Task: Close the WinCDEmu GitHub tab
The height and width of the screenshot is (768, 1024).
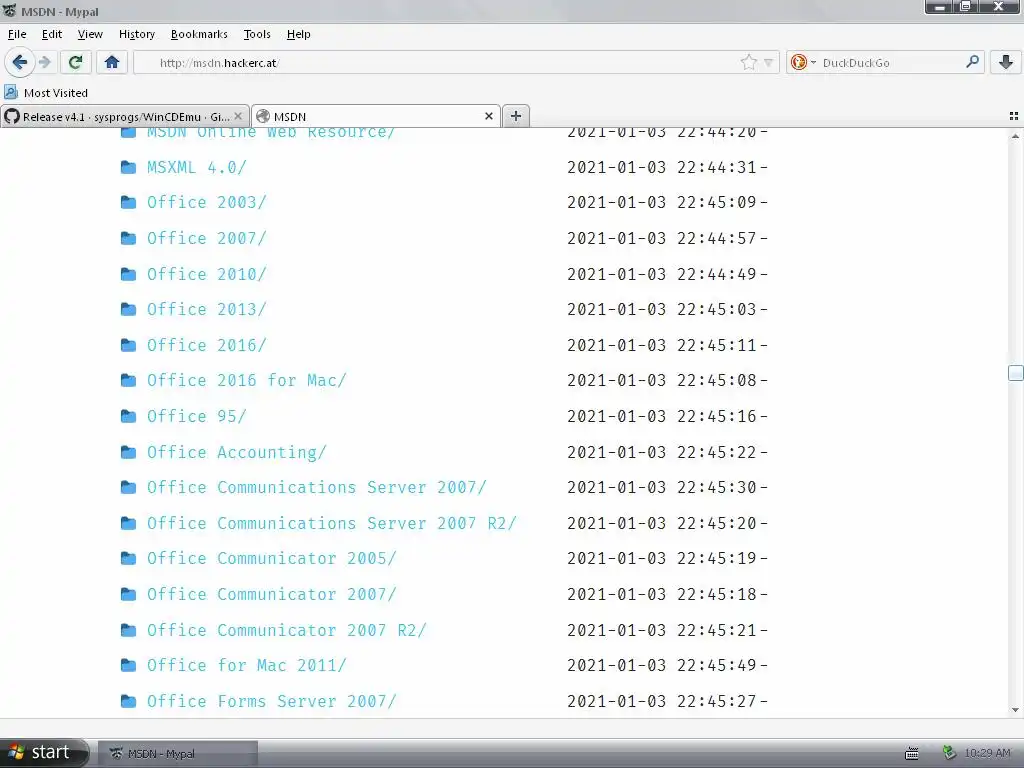Action: (x=238, y=116)
